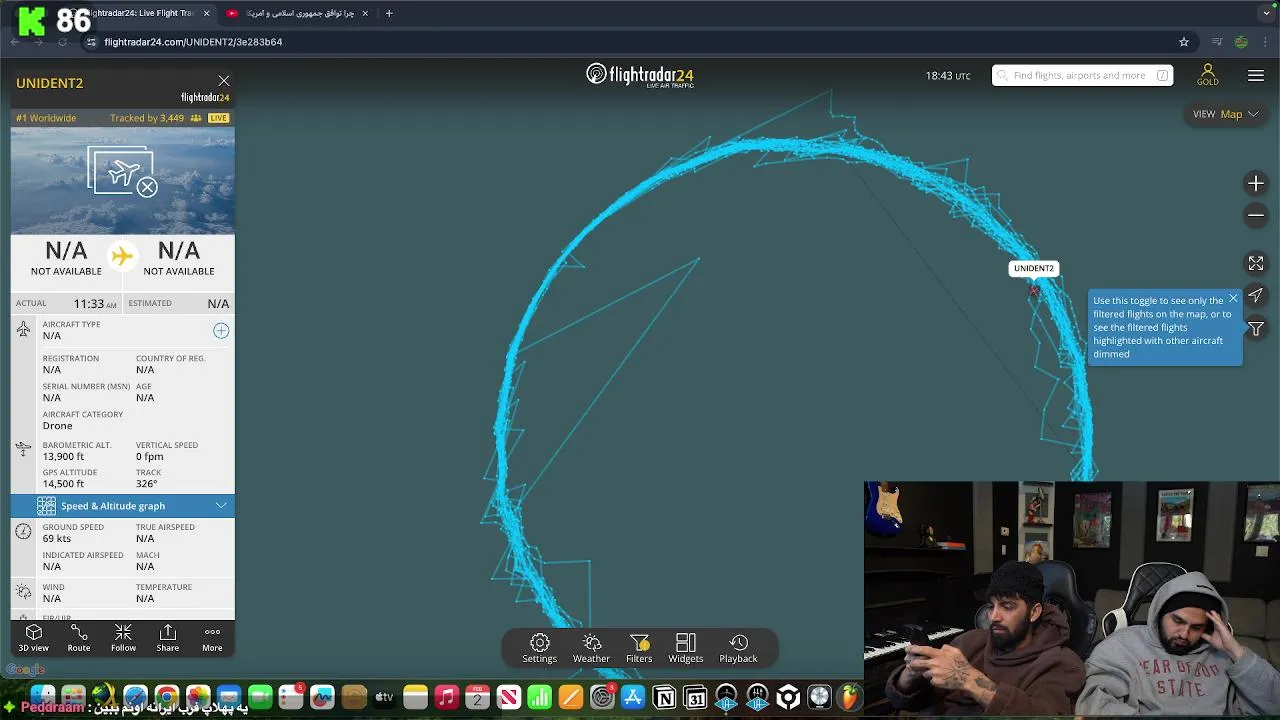Click Follow to track the aircraft
The image size is (1280, 720).
[123, 638]
